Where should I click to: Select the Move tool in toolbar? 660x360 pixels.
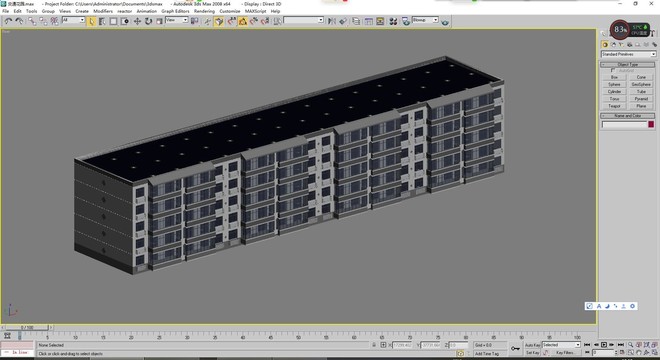(x=137, y=21)
